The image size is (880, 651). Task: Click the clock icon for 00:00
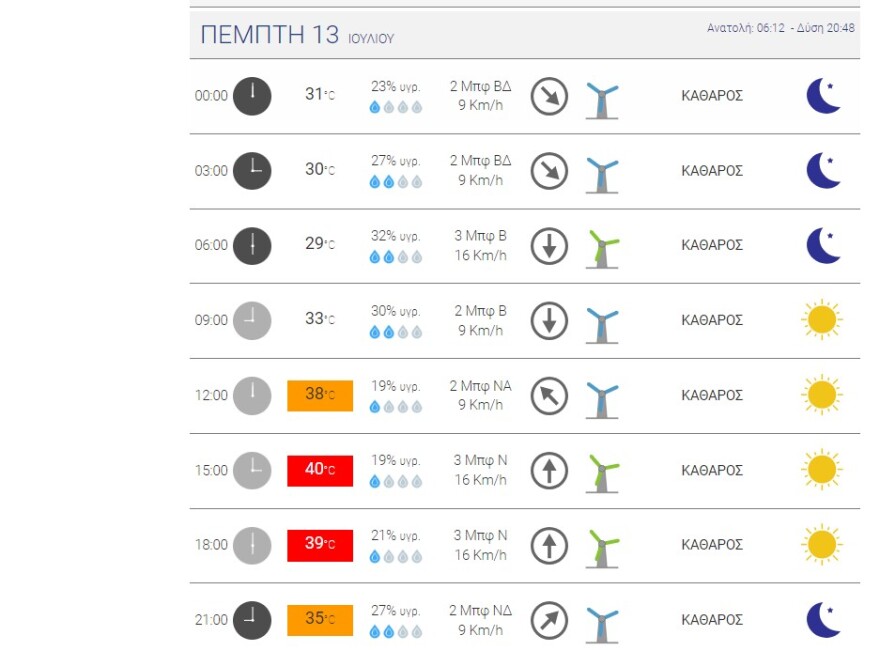click(252, 96)
